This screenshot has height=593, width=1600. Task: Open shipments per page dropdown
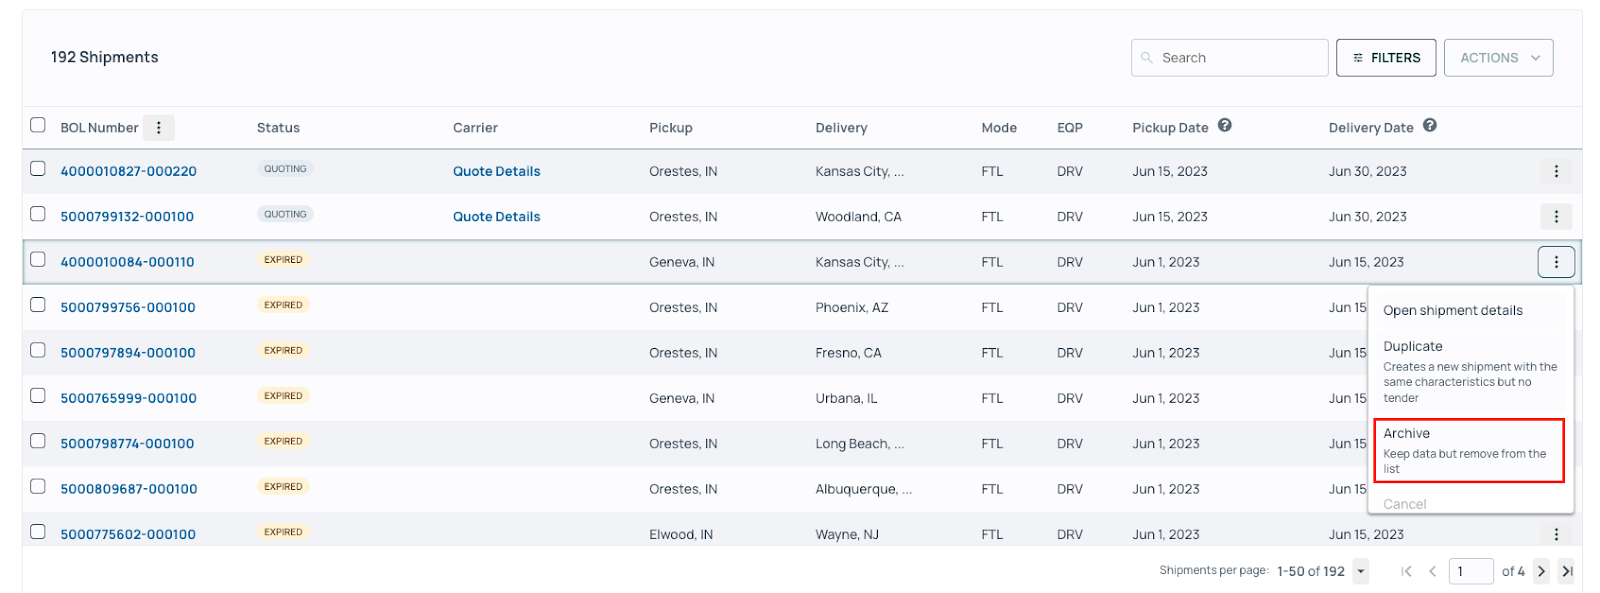(1360, 571)
